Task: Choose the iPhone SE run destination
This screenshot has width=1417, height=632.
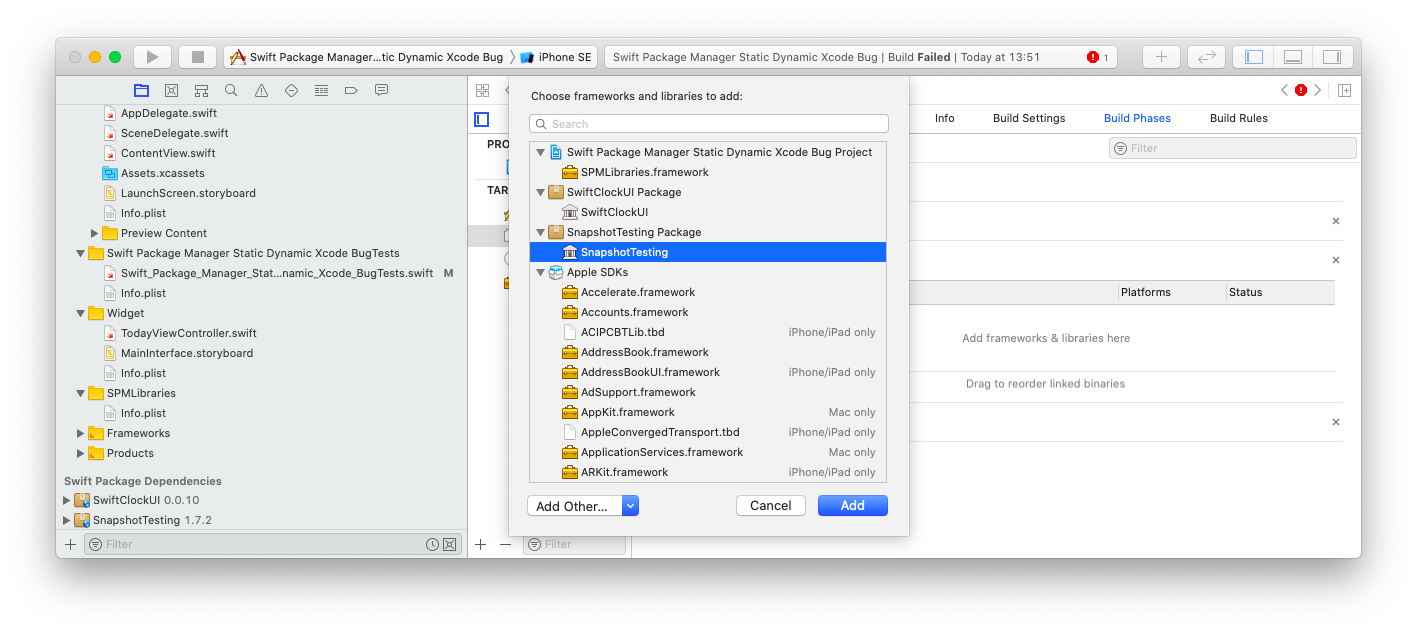Action: click(x=556, y=57)
